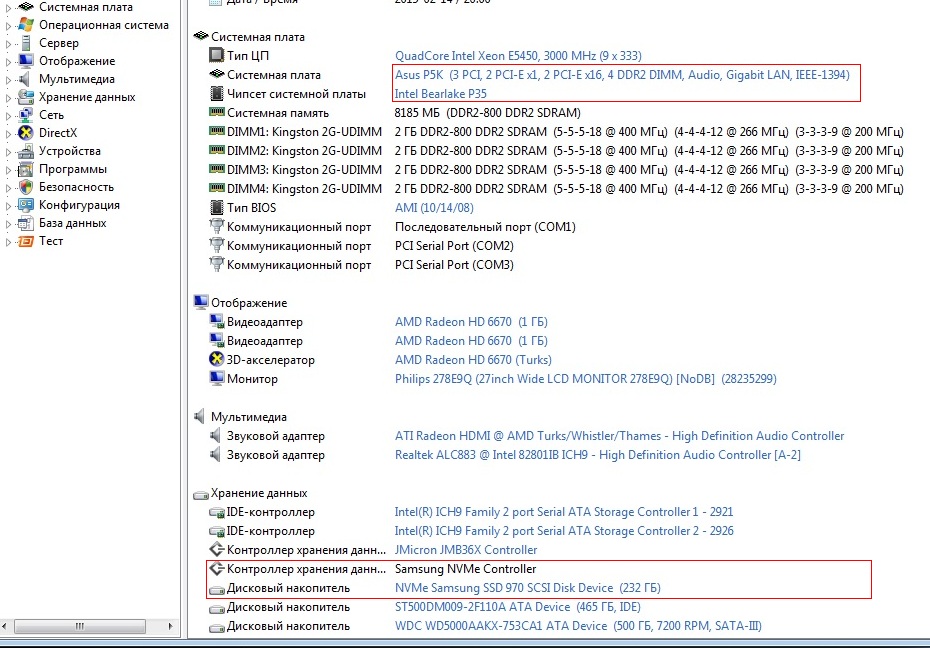Click the Монитор row icon

(216, 379)
